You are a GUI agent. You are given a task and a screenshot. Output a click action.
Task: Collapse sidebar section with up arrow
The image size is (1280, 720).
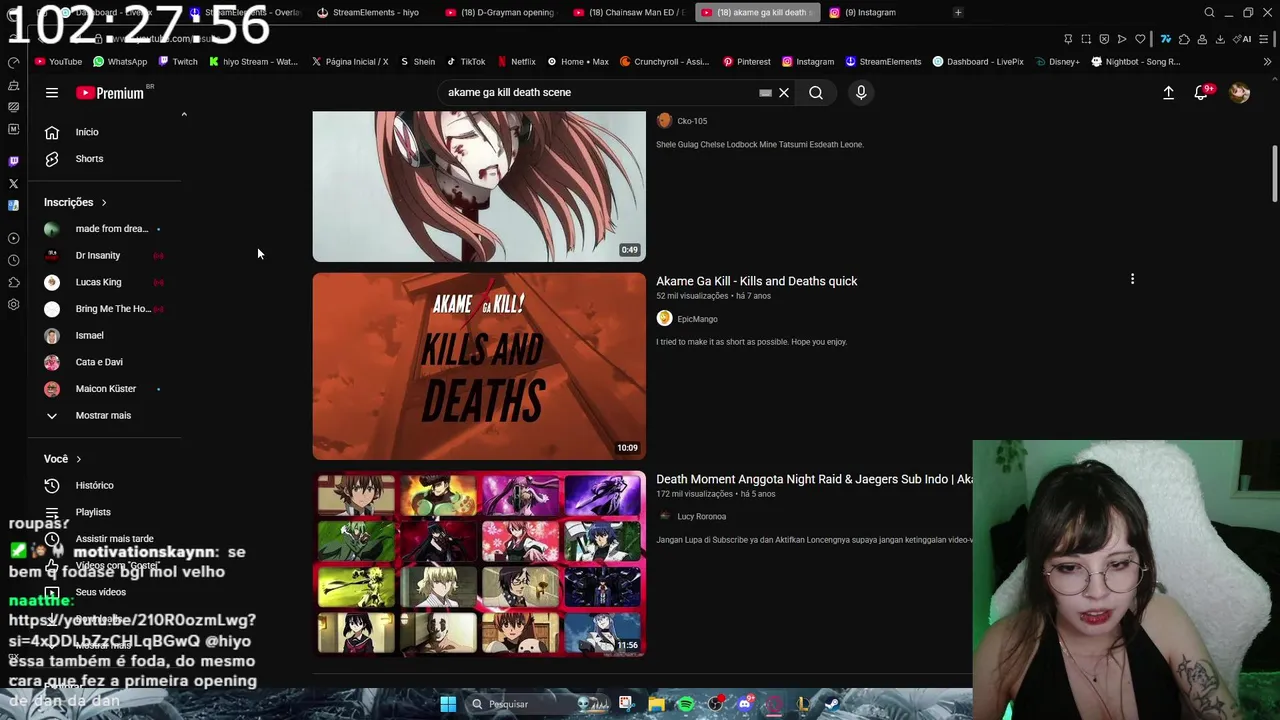(x=184, y=115)
